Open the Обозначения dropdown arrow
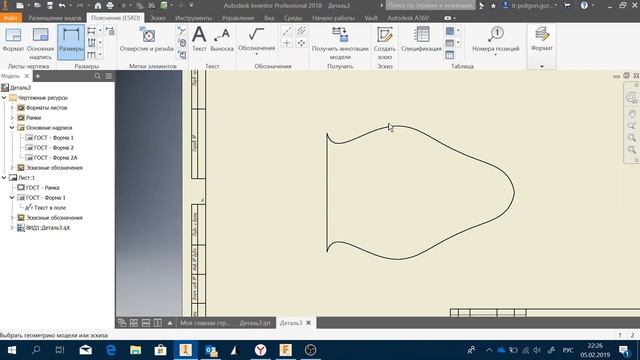 coord(256,54)
